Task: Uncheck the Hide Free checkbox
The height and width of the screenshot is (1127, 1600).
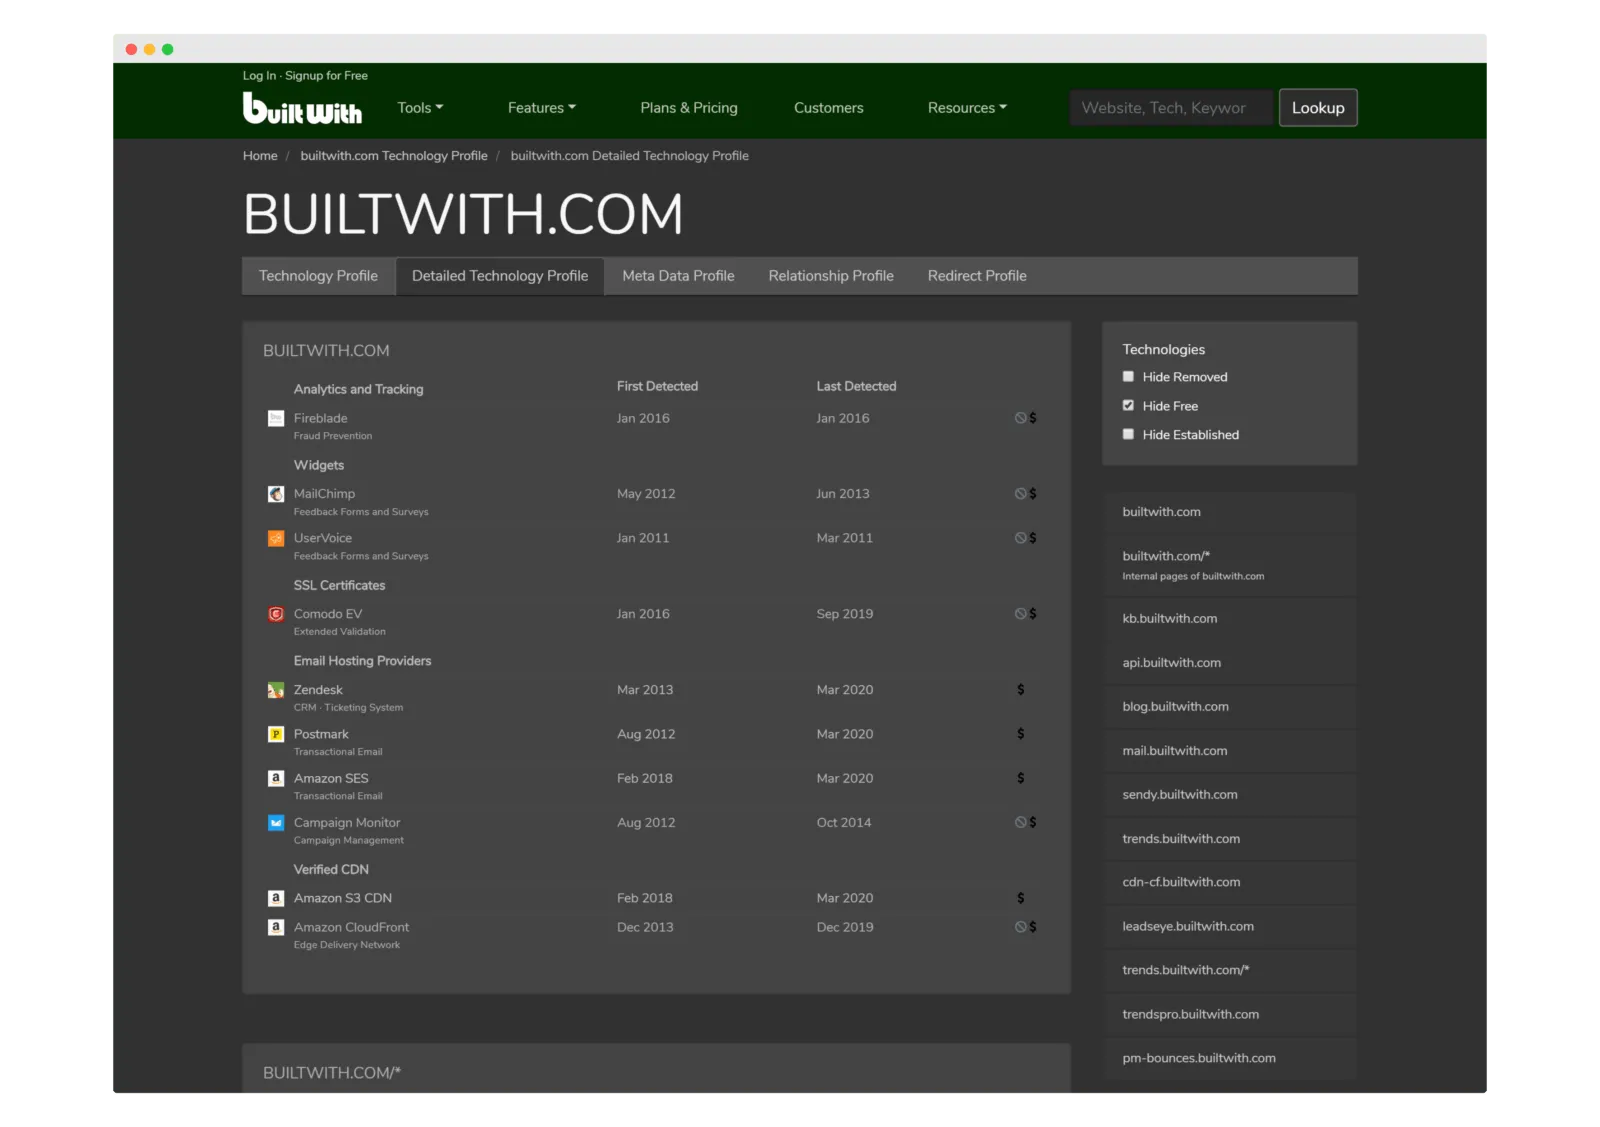Action: (x=1128, y=406)
